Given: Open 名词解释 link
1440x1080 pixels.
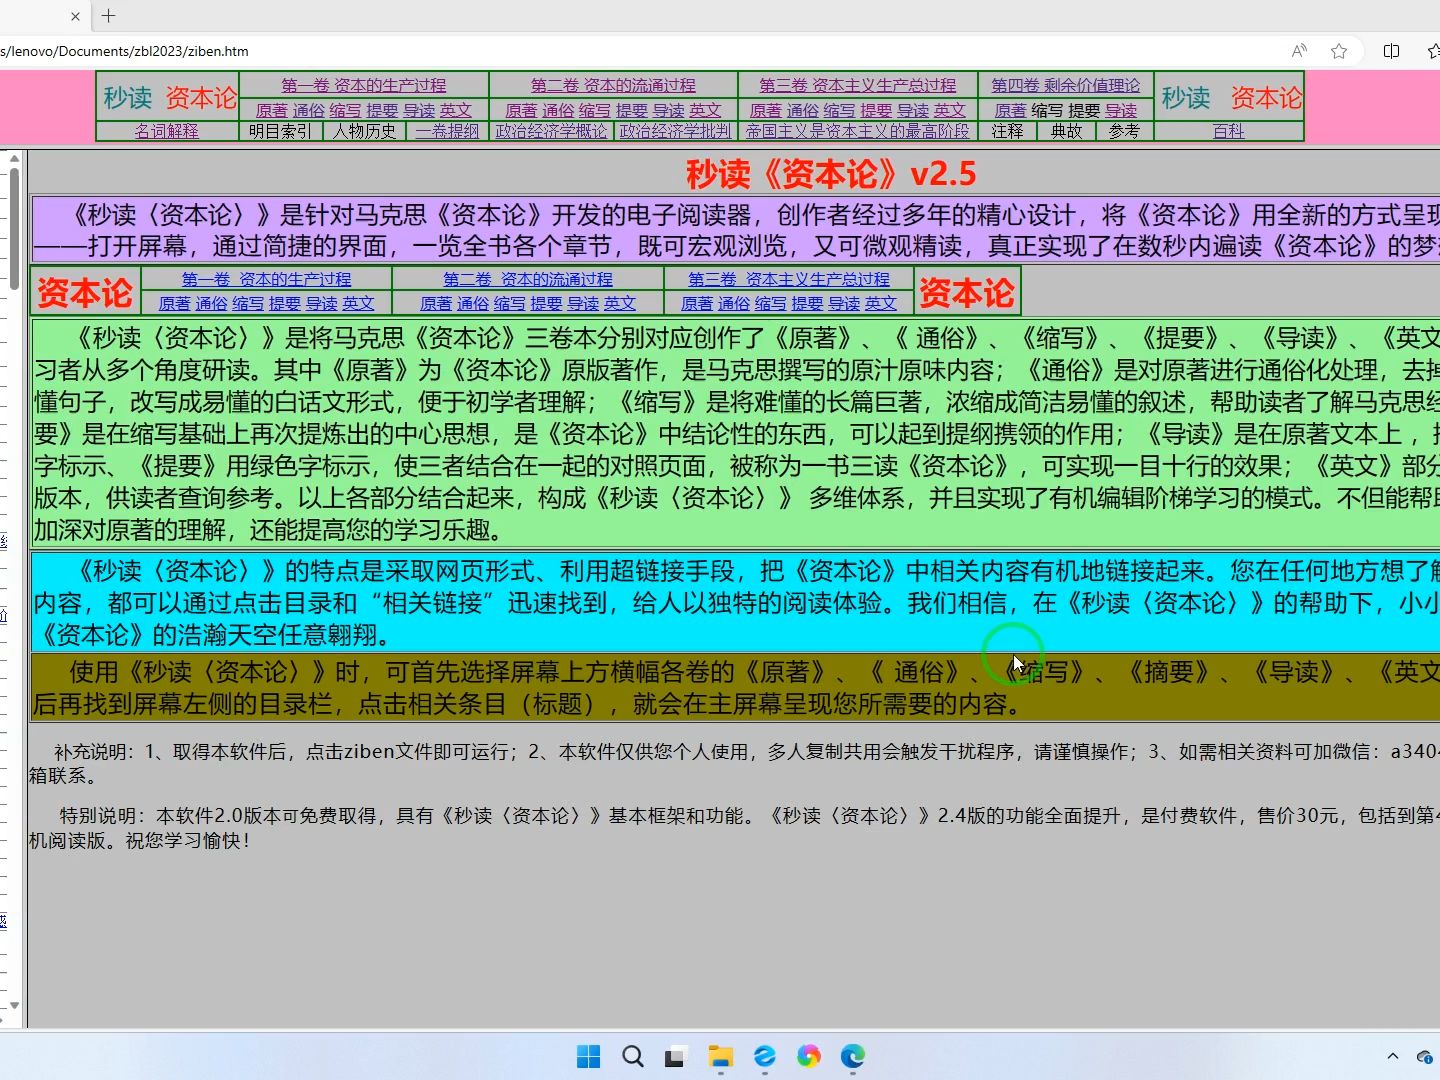Looking at the screenshot, I should (167, 131).
